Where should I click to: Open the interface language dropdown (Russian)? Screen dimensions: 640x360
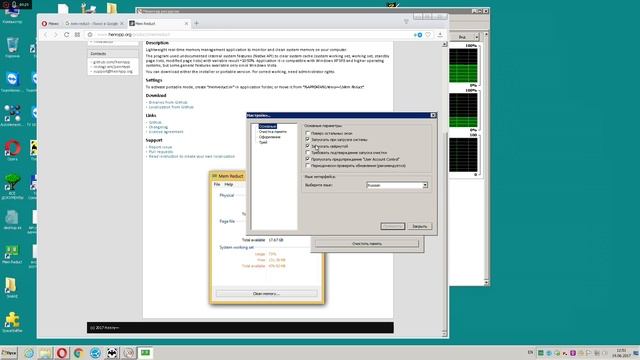397,185
